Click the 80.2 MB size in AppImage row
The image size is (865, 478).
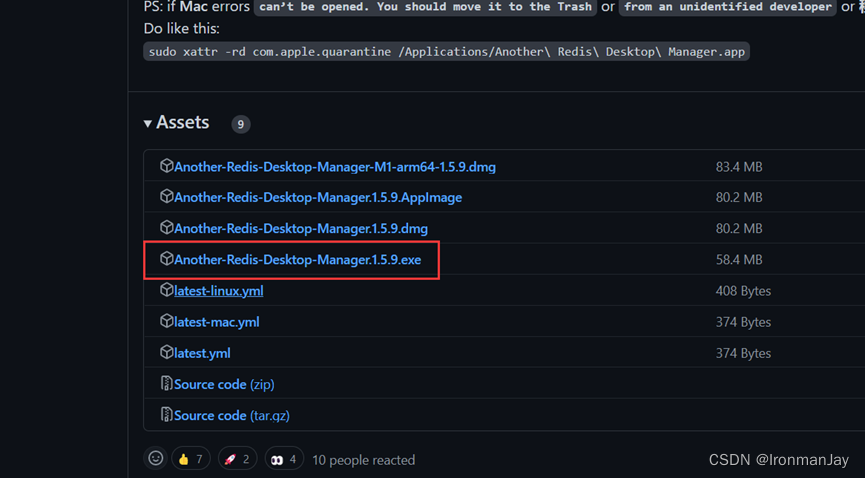coord(739,198)
